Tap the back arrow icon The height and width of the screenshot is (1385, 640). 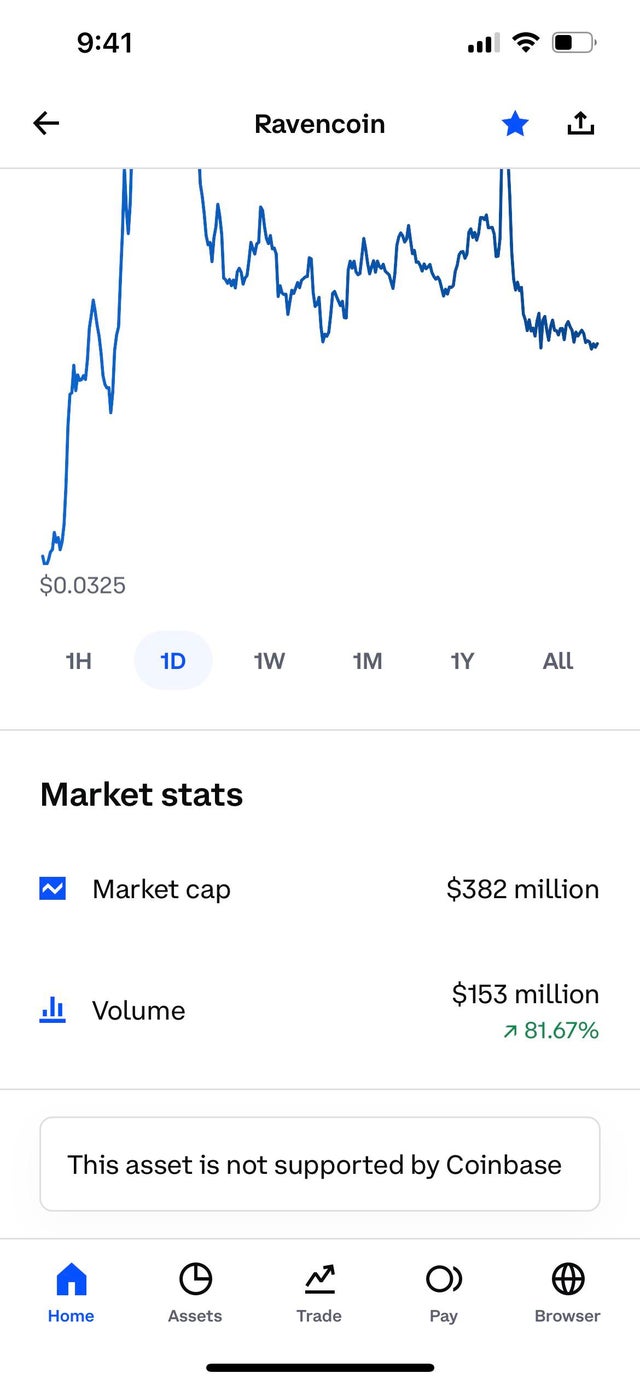(46, 124)
